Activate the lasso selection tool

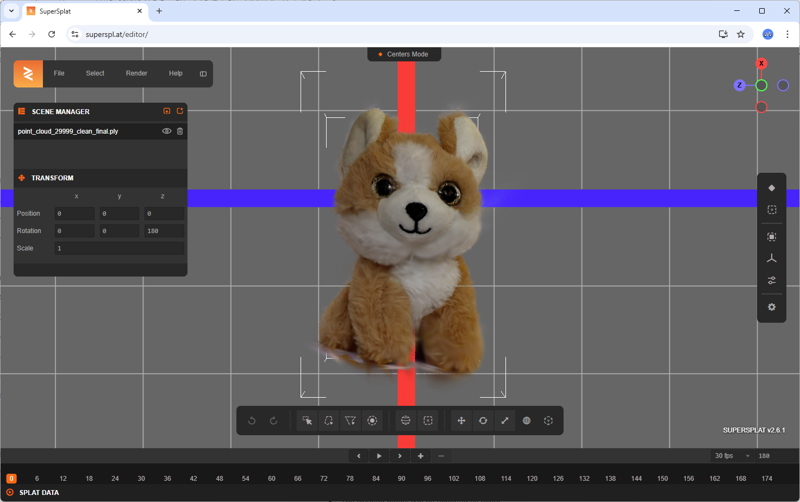pos(329,421)
